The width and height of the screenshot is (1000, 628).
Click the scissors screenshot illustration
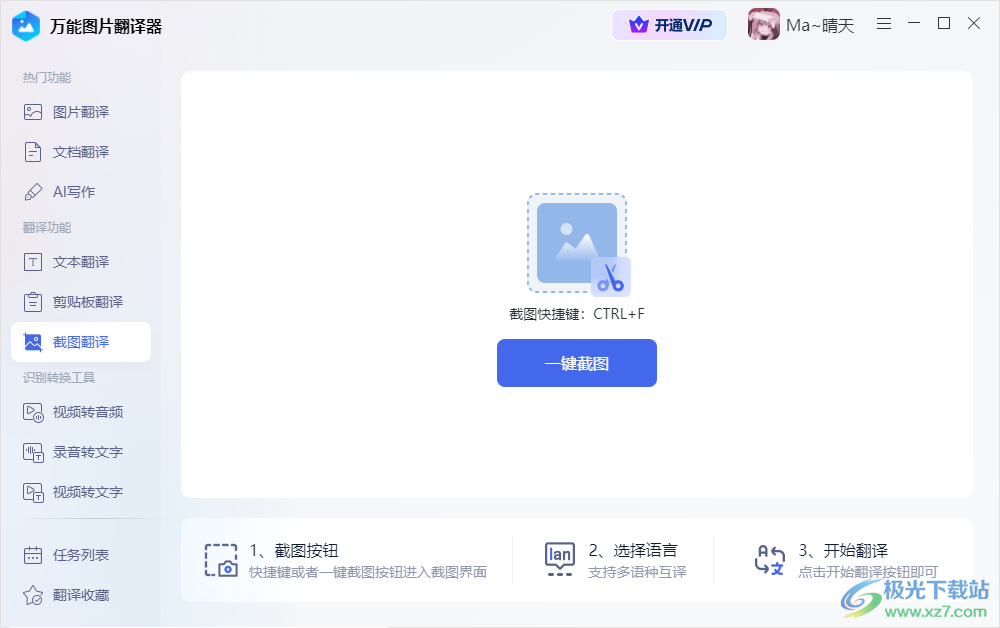(578, 245)
